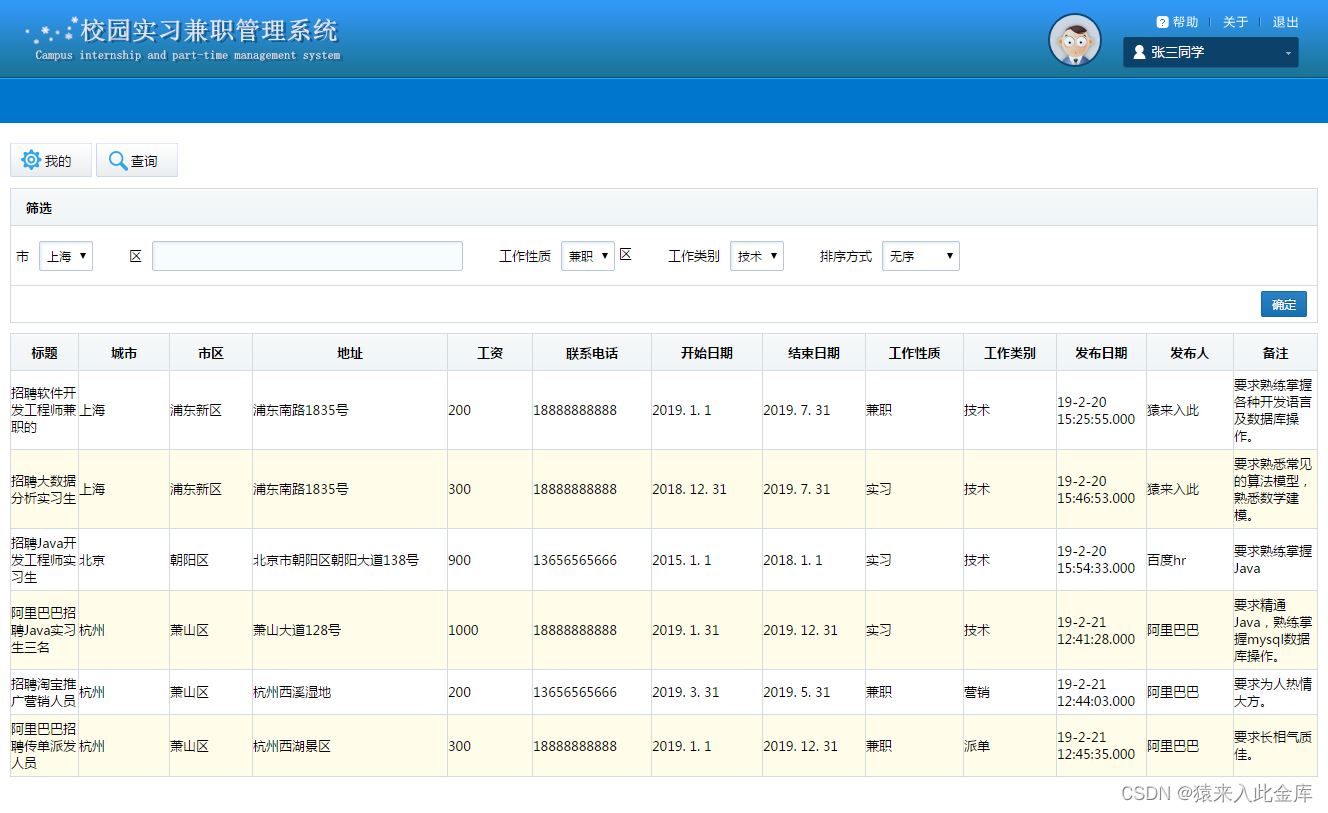Click the 工资 column header
1328x813 pixels.
pyautogui.click(x=490, y=353)
